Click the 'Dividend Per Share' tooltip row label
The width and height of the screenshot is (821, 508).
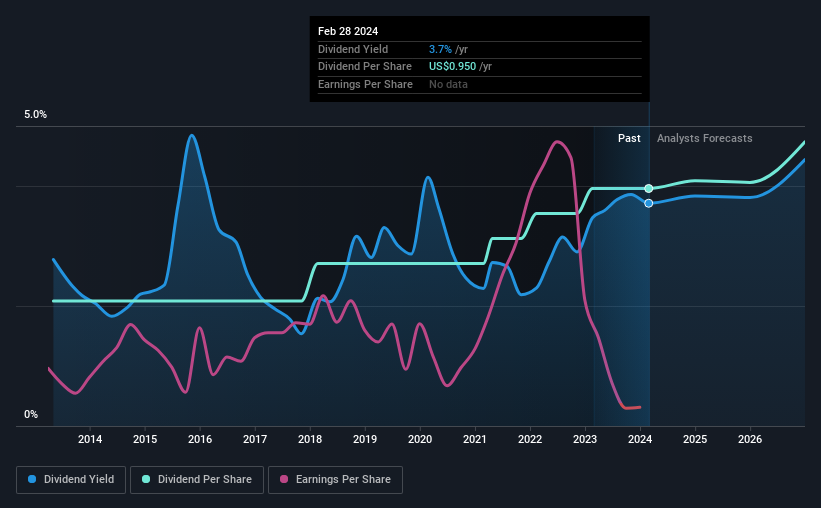point(364,67)
